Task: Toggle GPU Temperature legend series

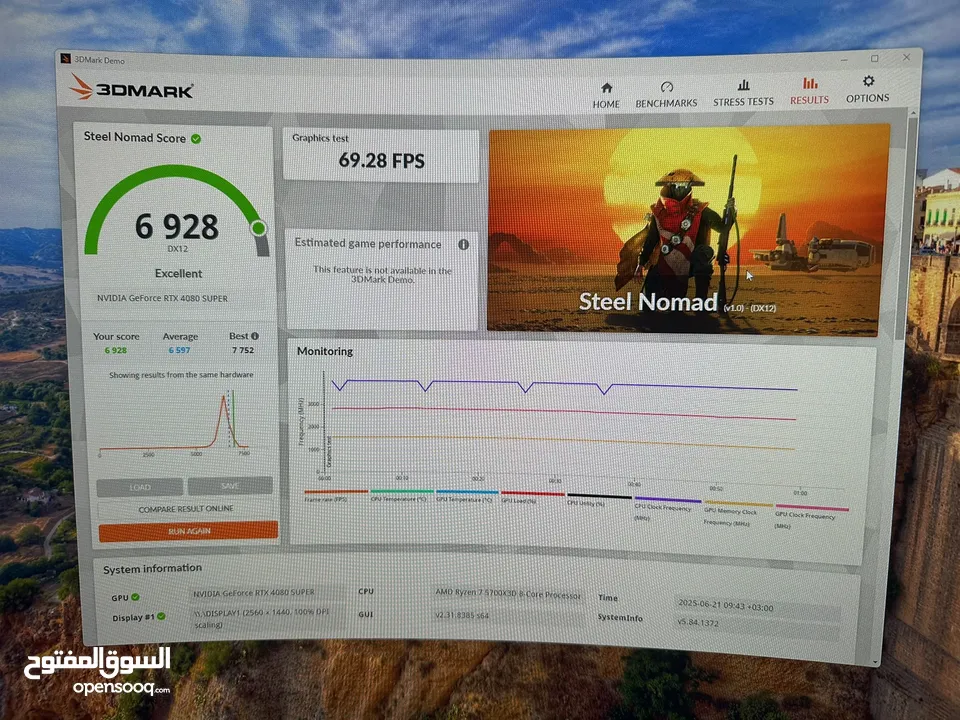Action: point(467,496)
